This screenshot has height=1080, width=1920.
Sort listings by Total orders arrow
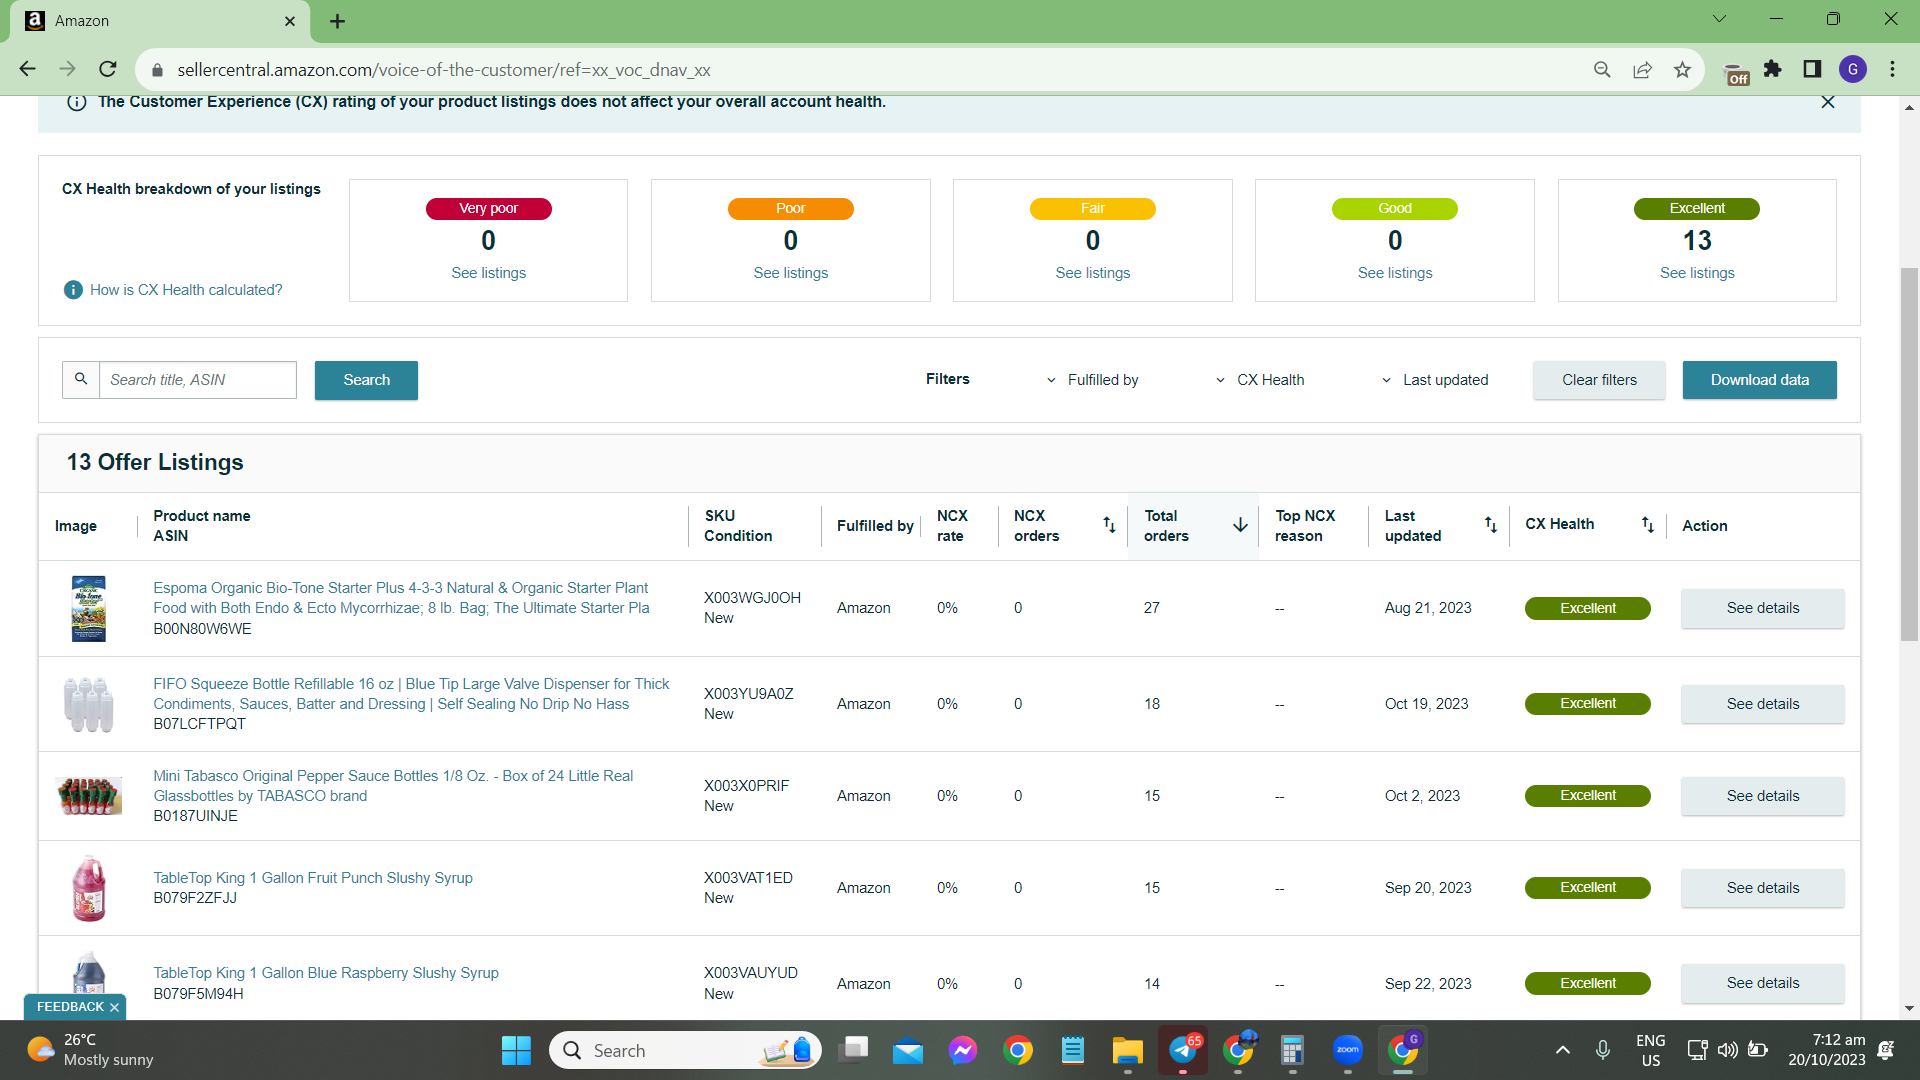tap(1240, 525)
